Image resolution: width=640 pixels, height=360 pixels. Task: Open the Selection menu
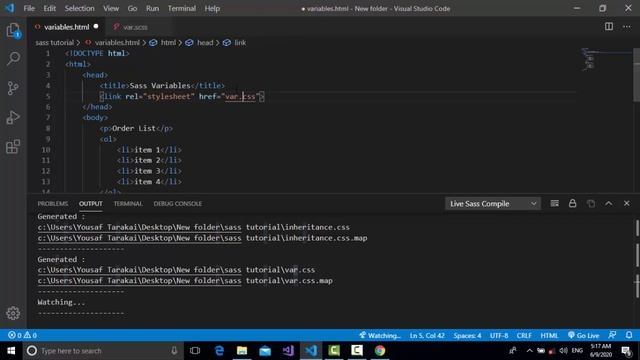click(x=79, y=8)
